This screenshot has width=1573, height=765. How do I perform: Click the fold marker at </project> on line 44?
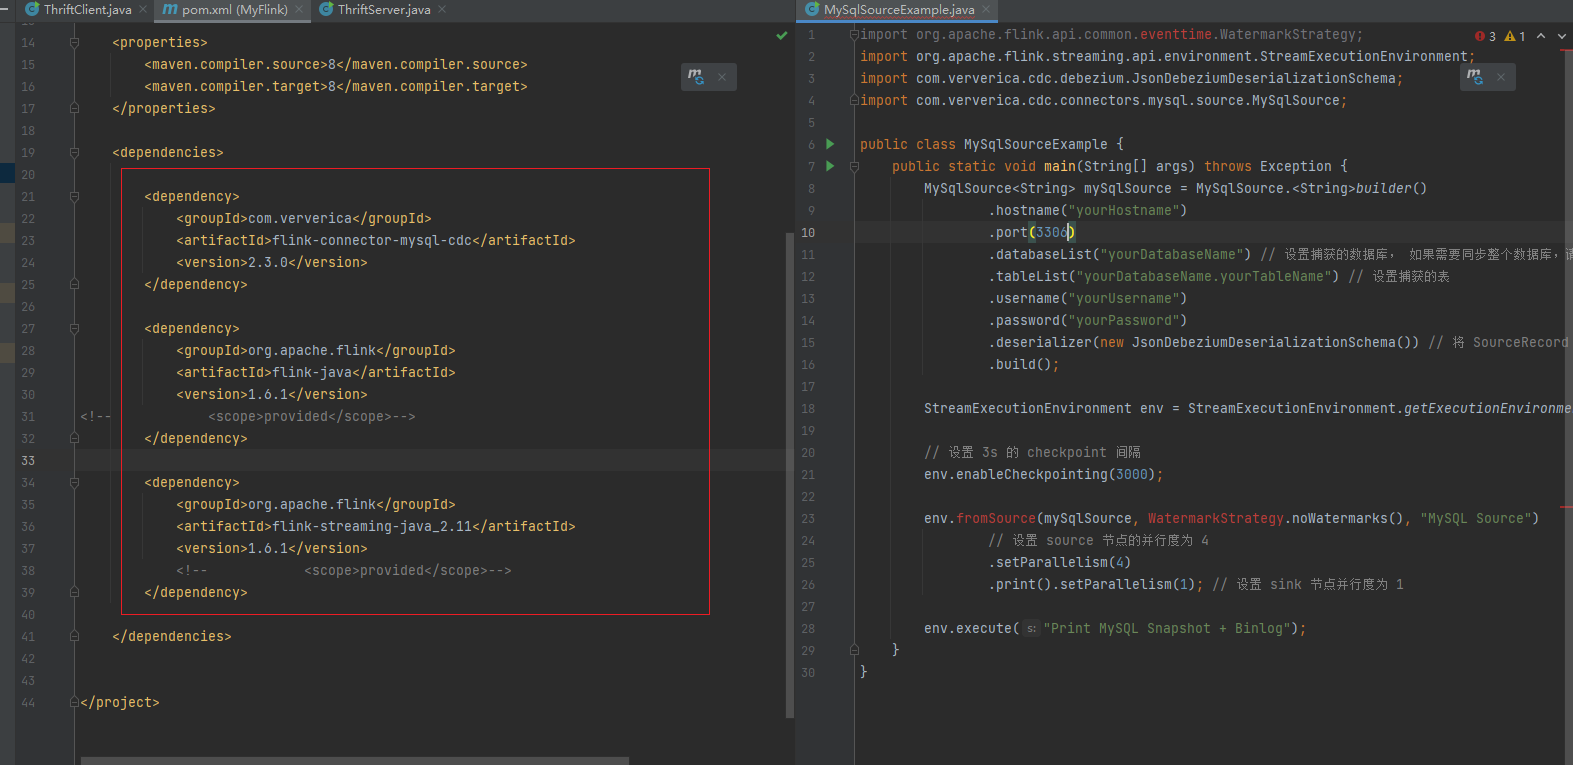pyautogui.click(x=74, y=703)
